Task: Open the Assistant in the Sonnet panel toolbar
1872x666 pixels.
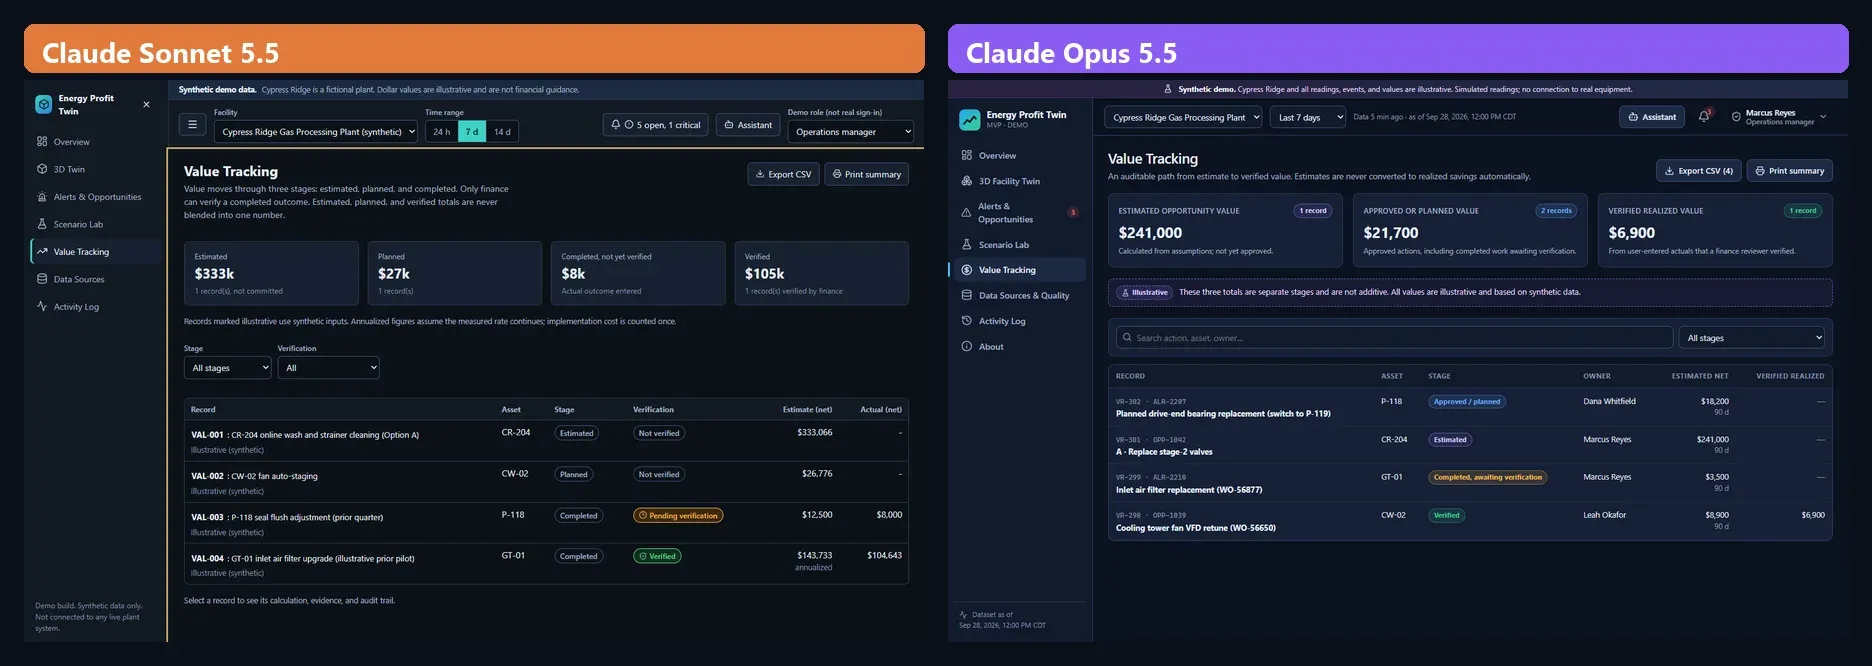Action: [748, 125]
